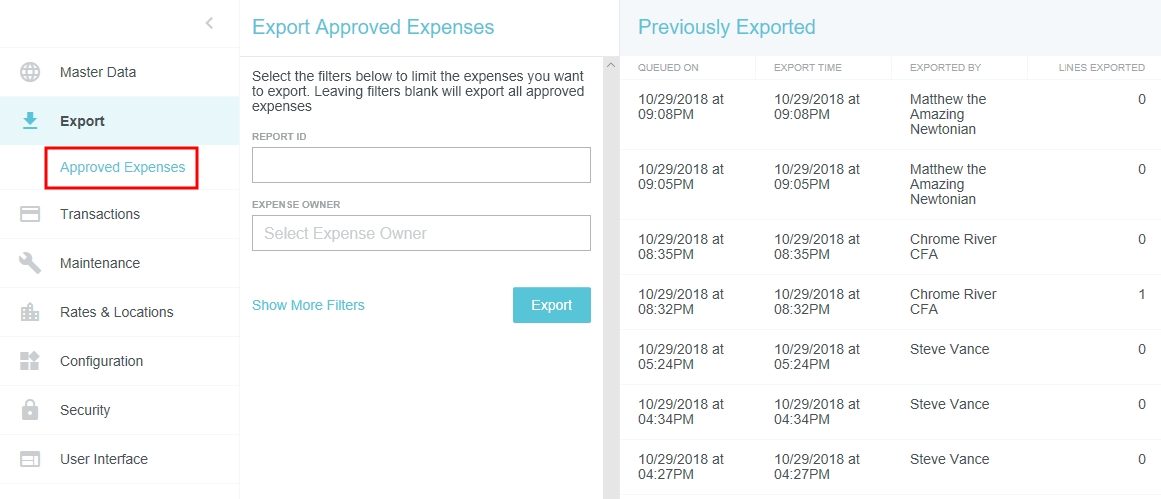Click the Export download arrow icon
This screenshot has height=499, width=1161.
coord(30,121)
